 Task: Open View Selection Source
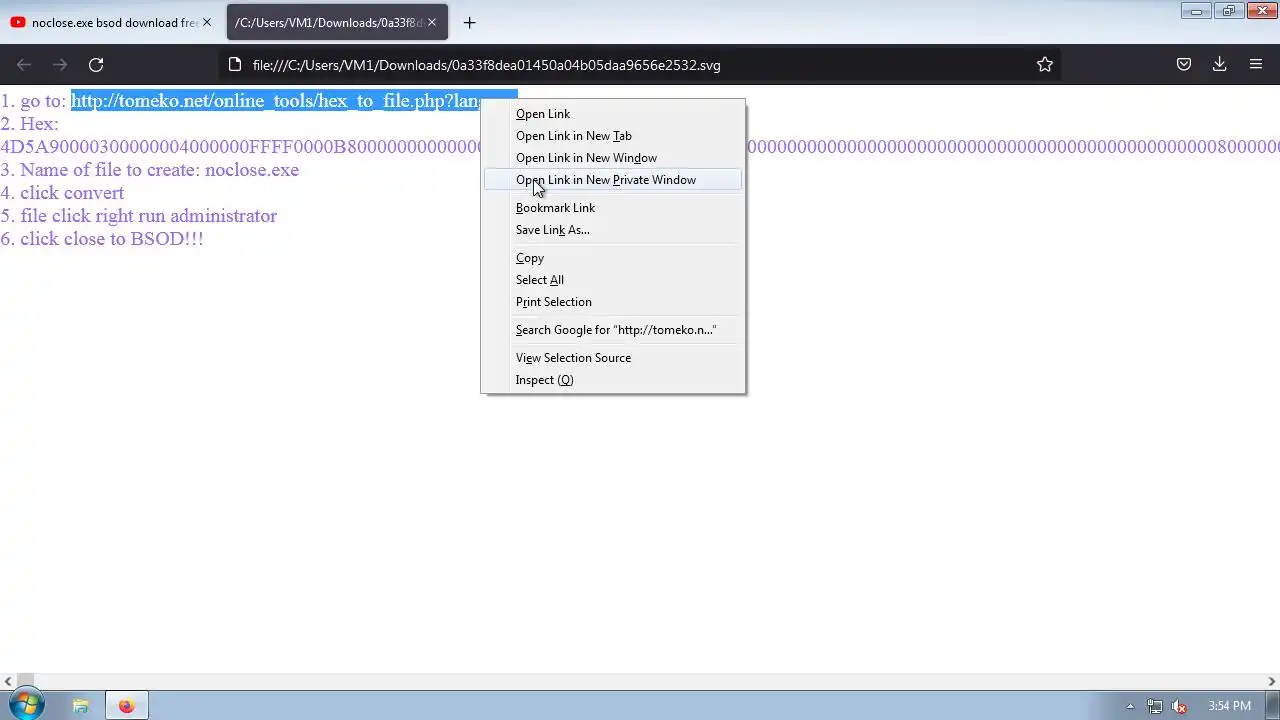pyautogui.click(x=613, y=358)
